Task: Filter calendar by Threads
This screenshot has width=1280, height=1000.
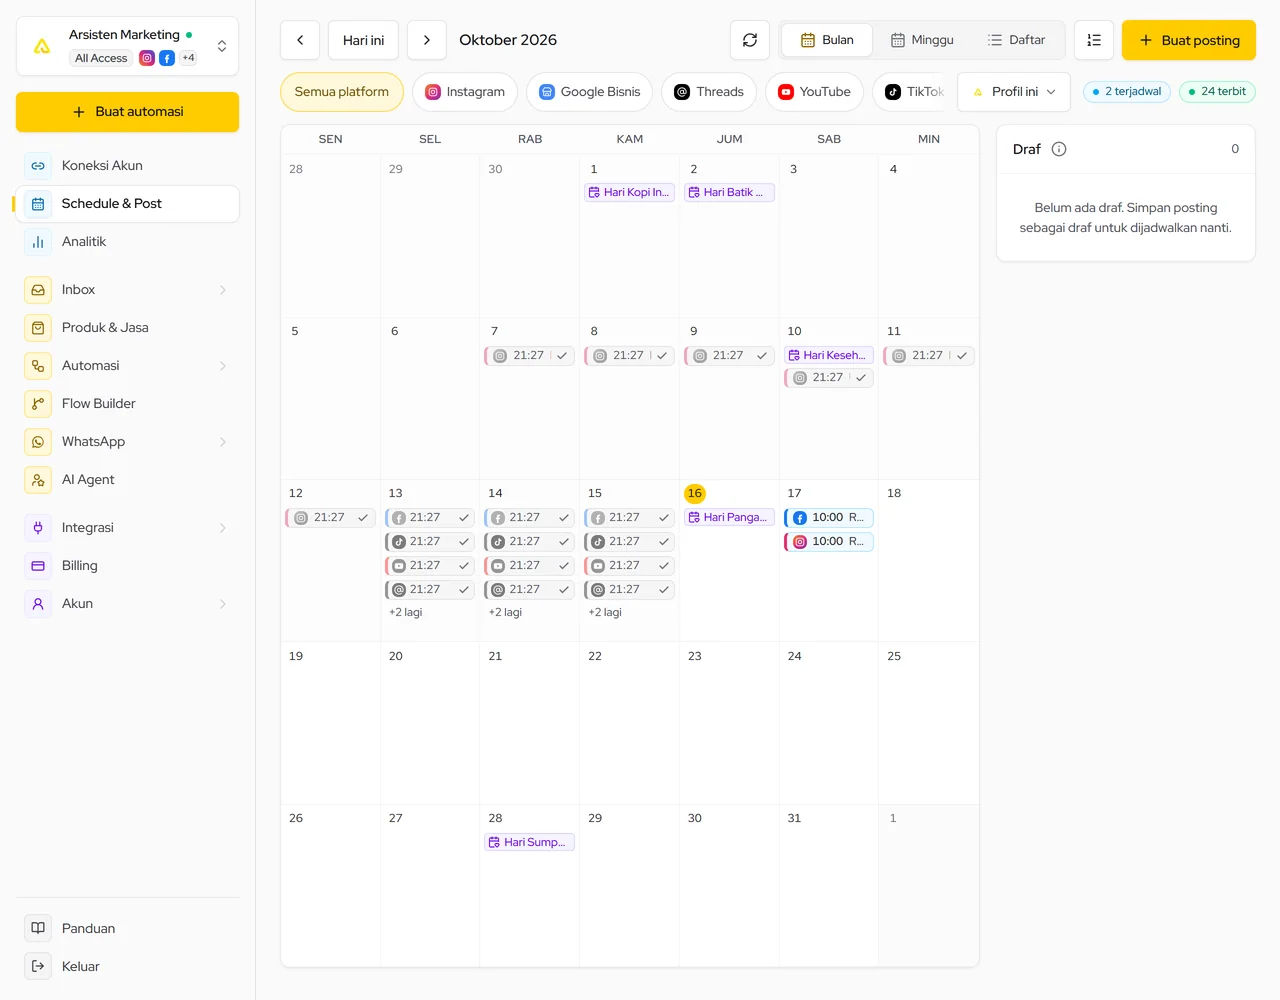Action: coord(709,92)
